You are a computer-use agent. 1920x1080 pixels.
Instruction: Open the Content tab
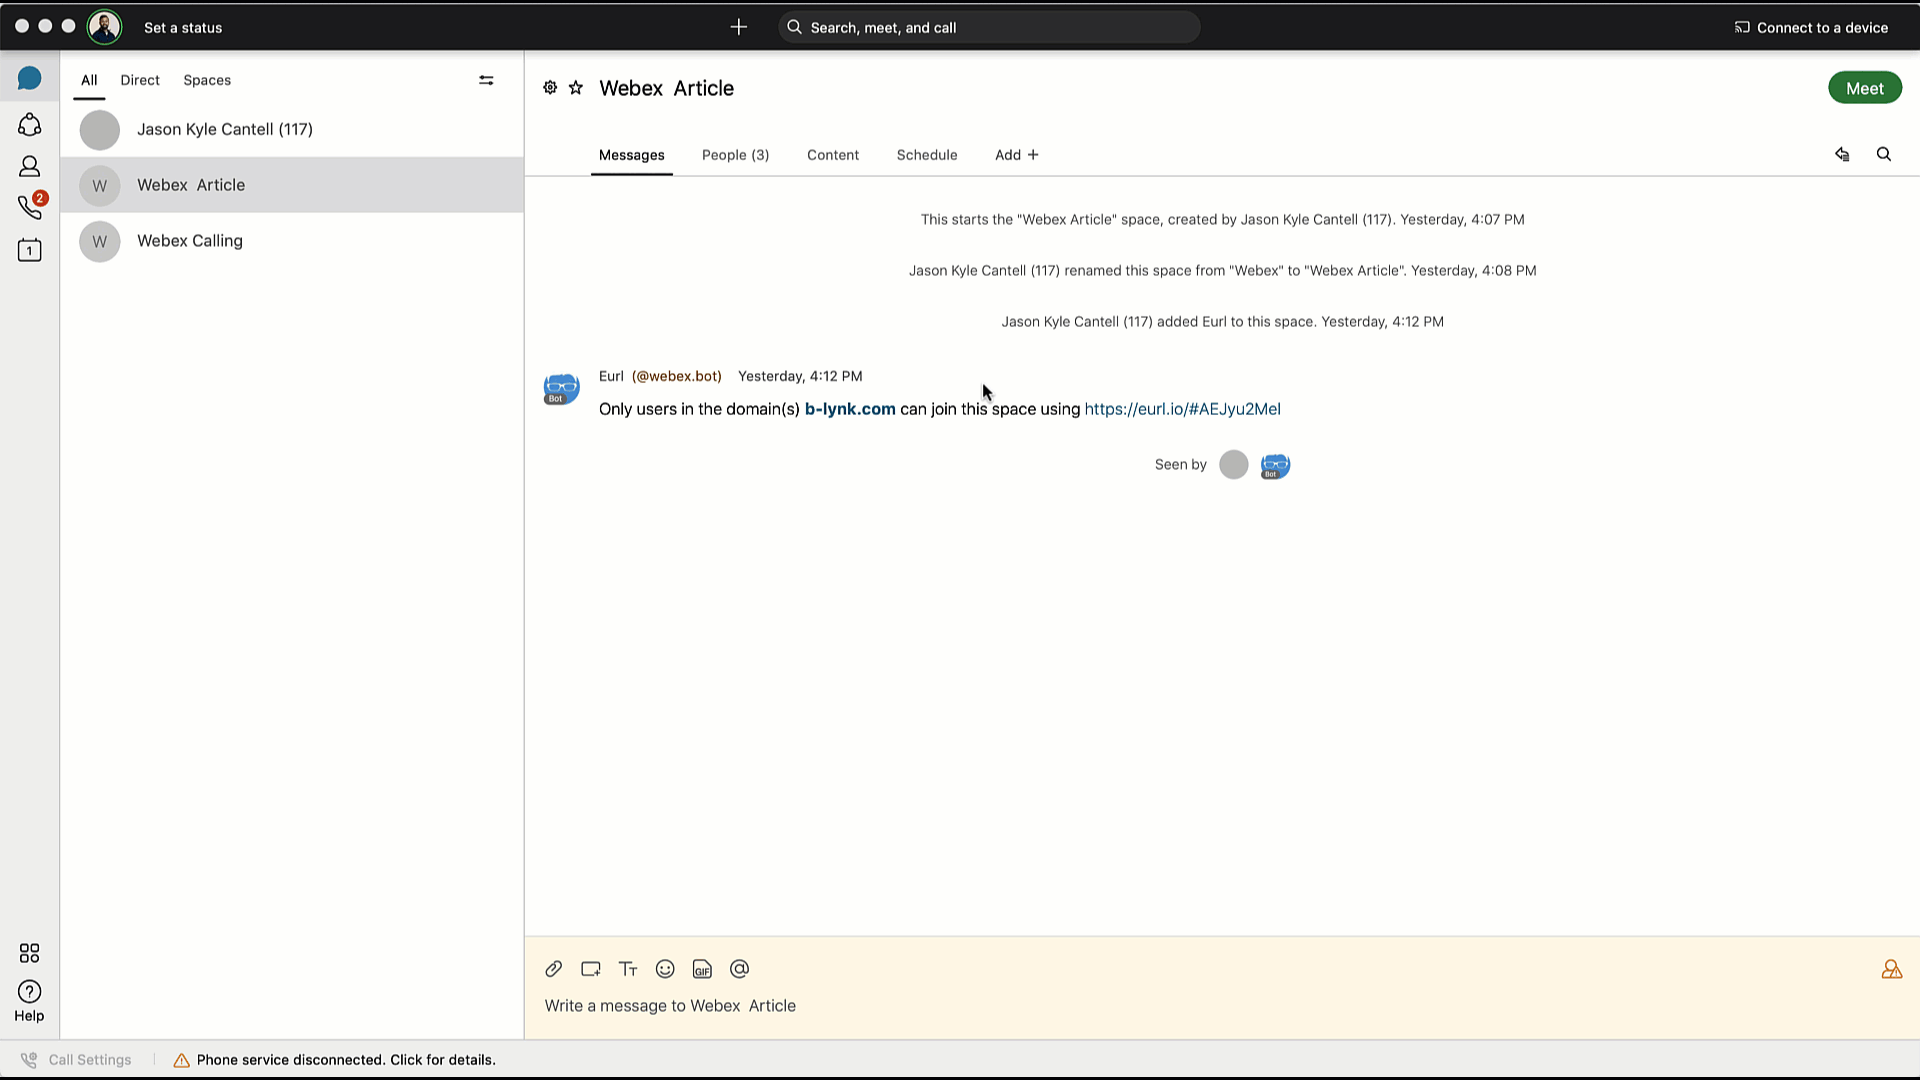(833, 155)
